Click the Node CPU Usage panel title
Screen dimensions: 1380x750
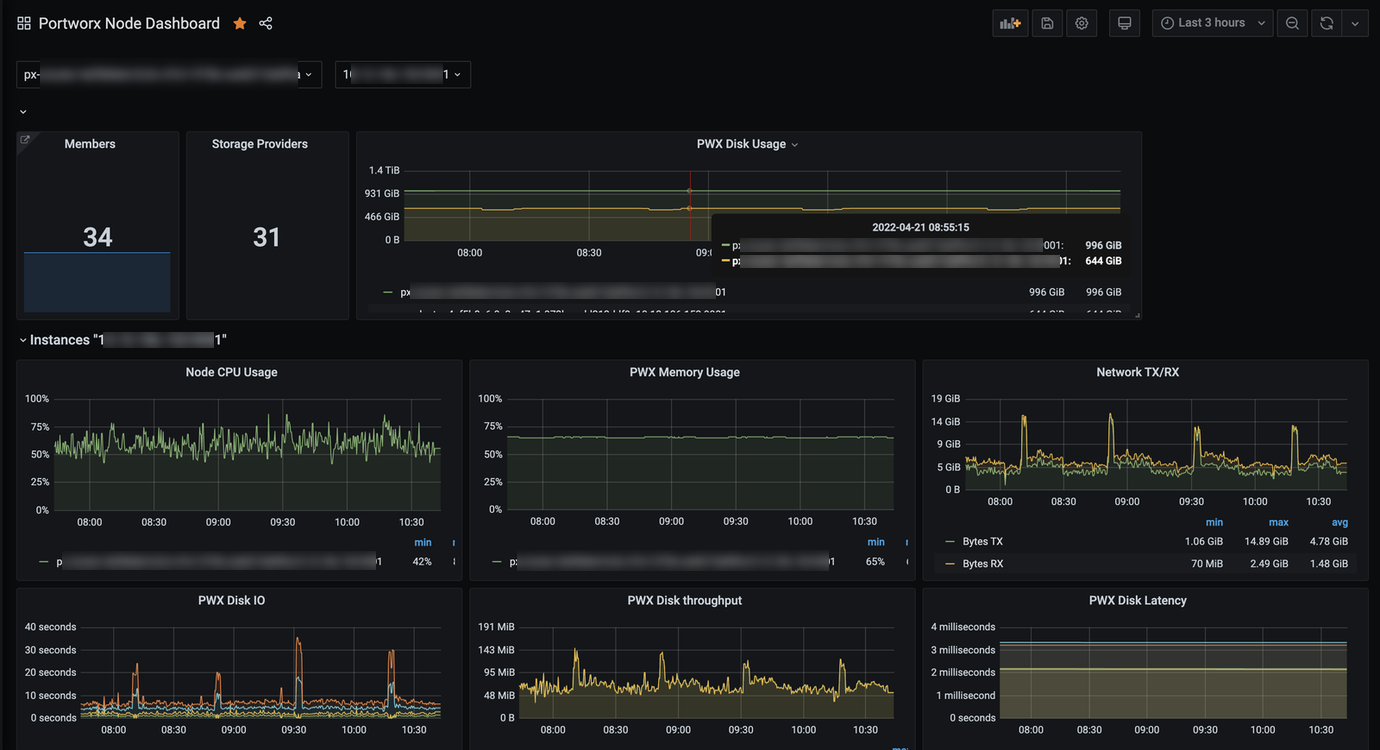coord(231,371)
